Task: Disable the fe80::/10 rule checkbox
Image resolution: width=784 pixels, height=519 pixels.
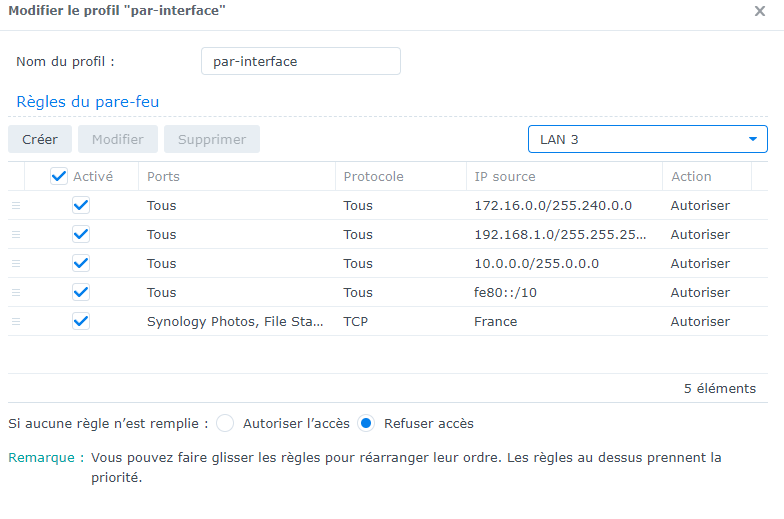Action: 81,292
